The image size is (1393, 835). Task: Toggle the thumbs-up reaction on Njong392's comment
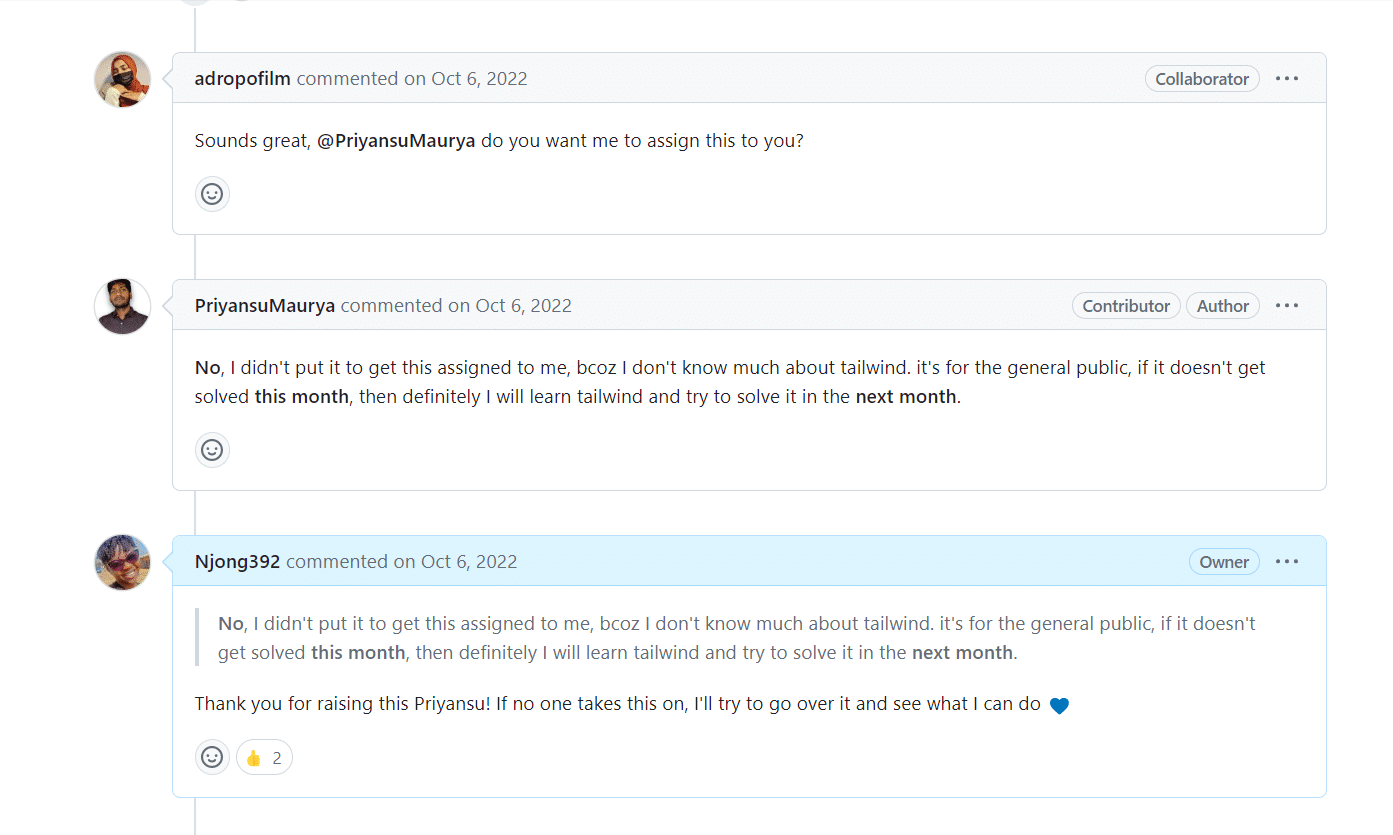[x=263, y=757]
